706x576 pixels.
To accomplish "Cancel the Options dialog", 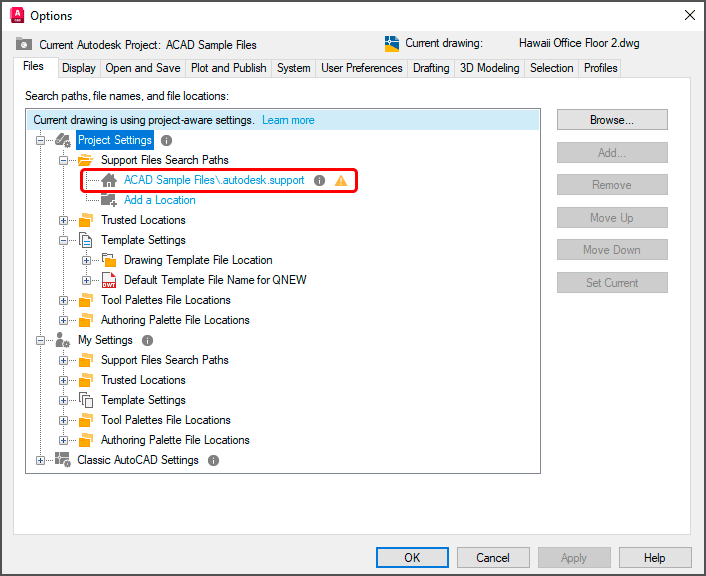I will 493,558.
